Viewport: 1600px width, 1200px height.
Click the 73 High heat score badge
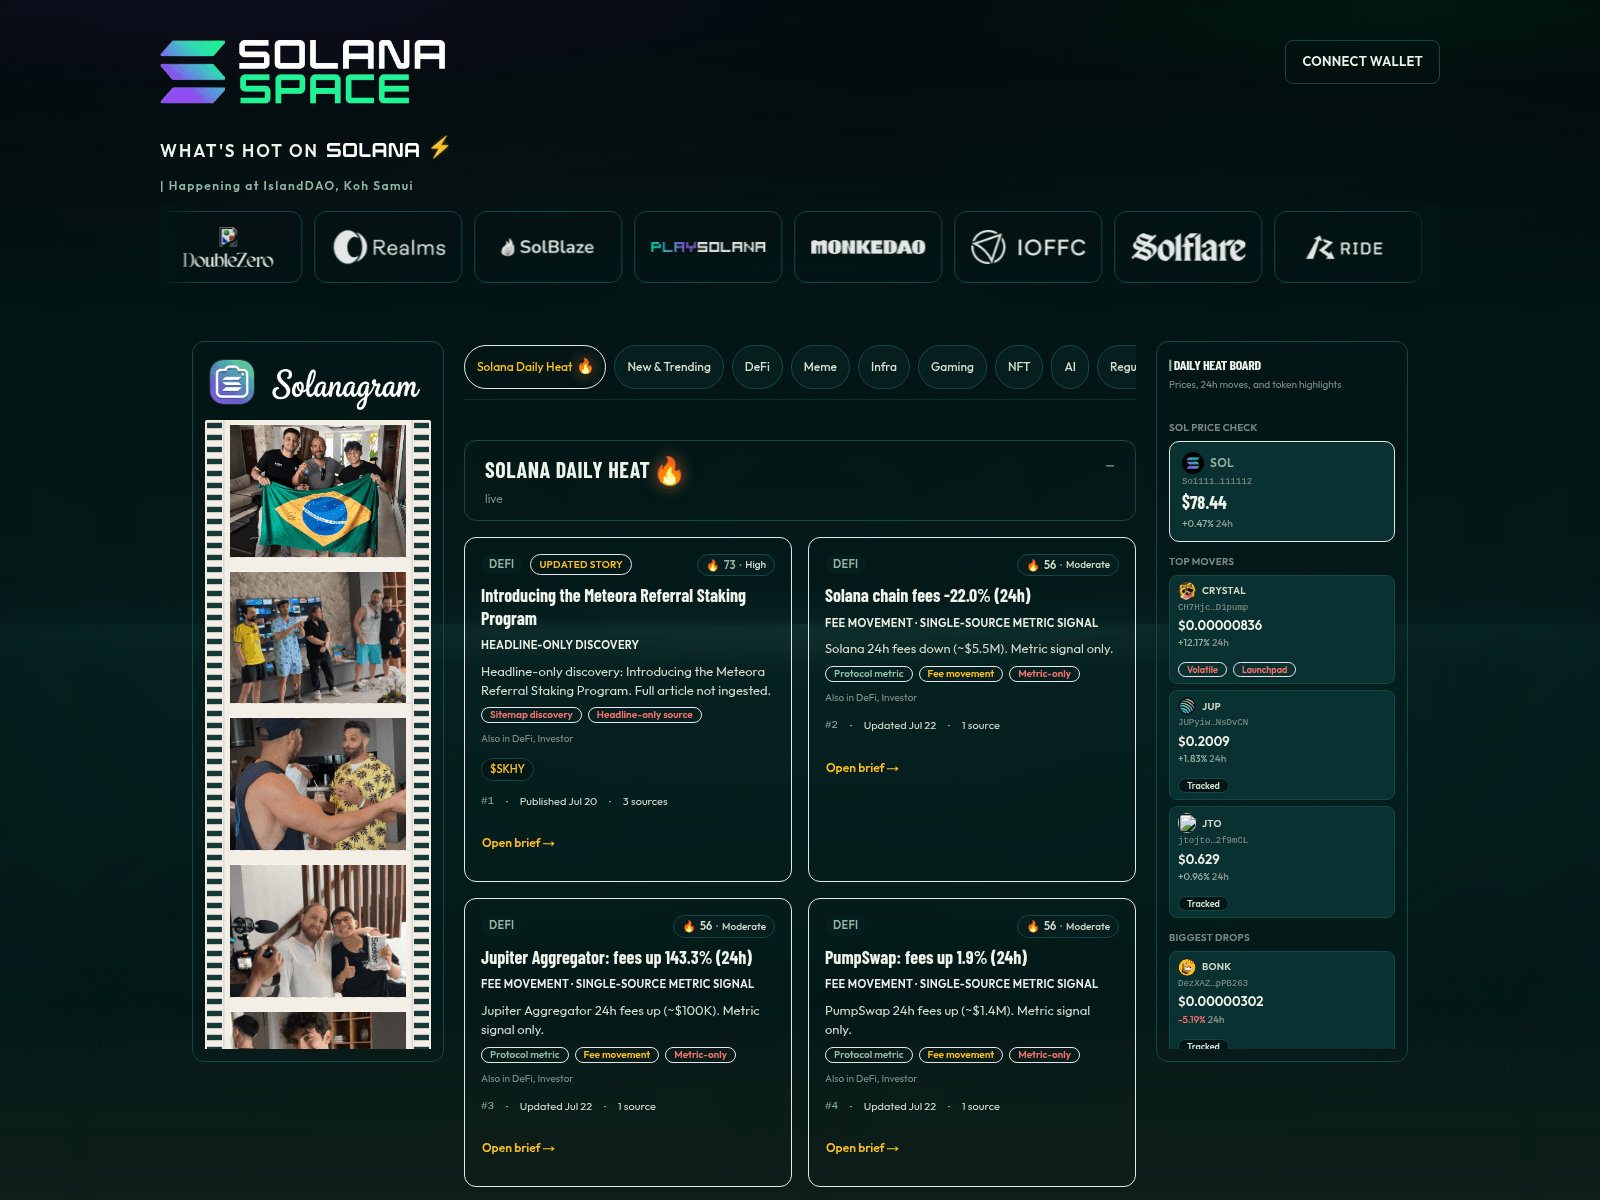736,565
